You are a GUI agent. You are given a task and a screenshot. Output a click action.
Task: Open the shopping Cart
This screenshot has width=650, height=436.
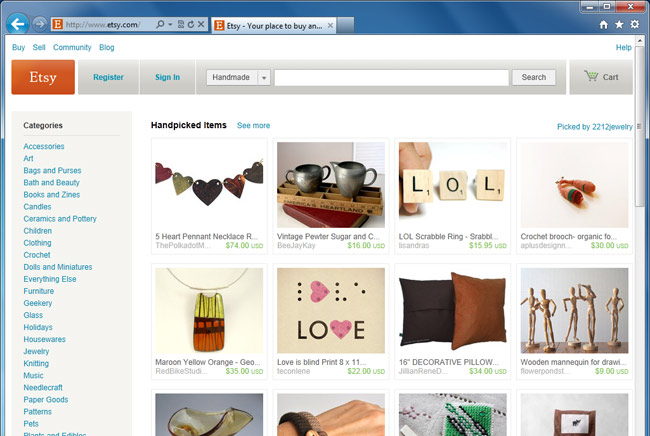pyautogui.click(x=601, y=77)
